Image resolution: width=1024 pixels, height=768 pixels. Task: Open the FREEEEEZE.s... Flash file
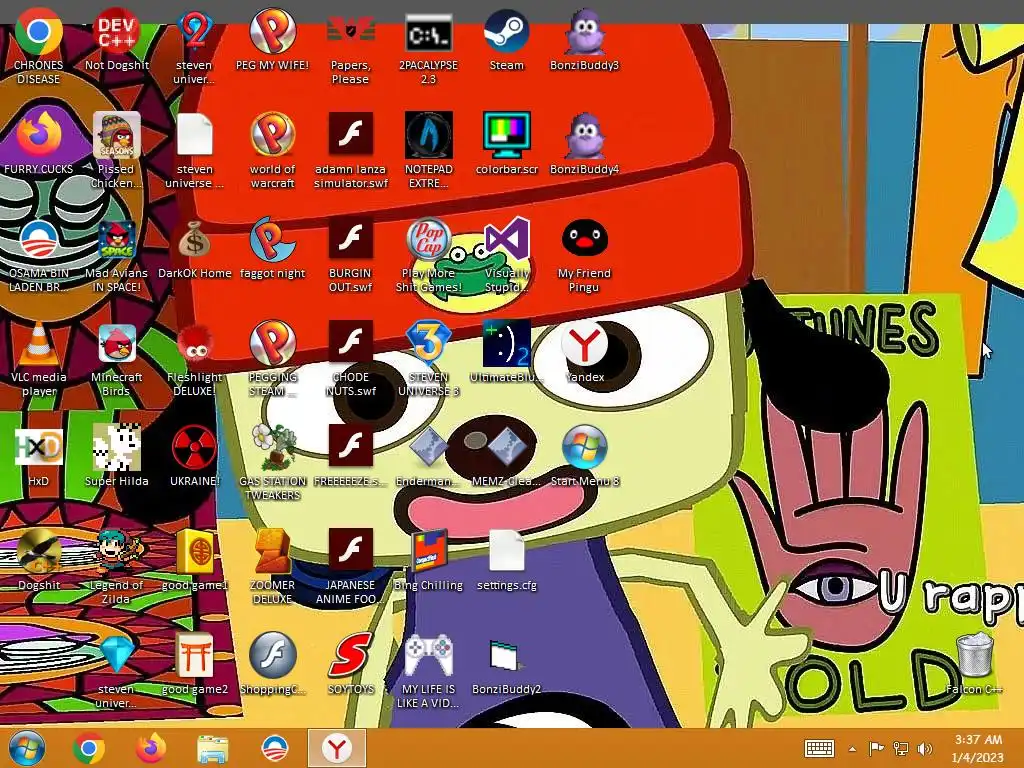pyautogui.click(x=351, y=447)
